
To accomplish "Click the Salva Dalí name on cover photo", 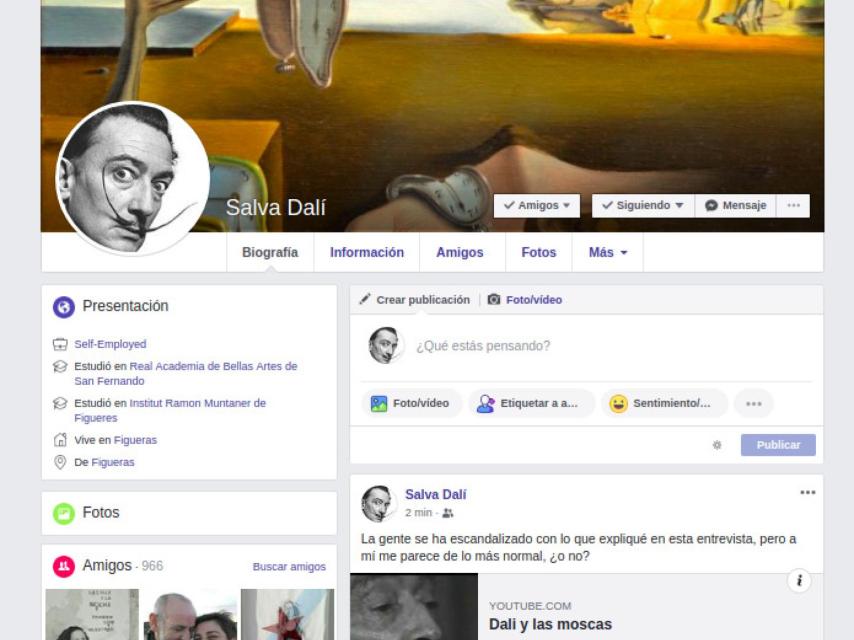I will (276, 208).
